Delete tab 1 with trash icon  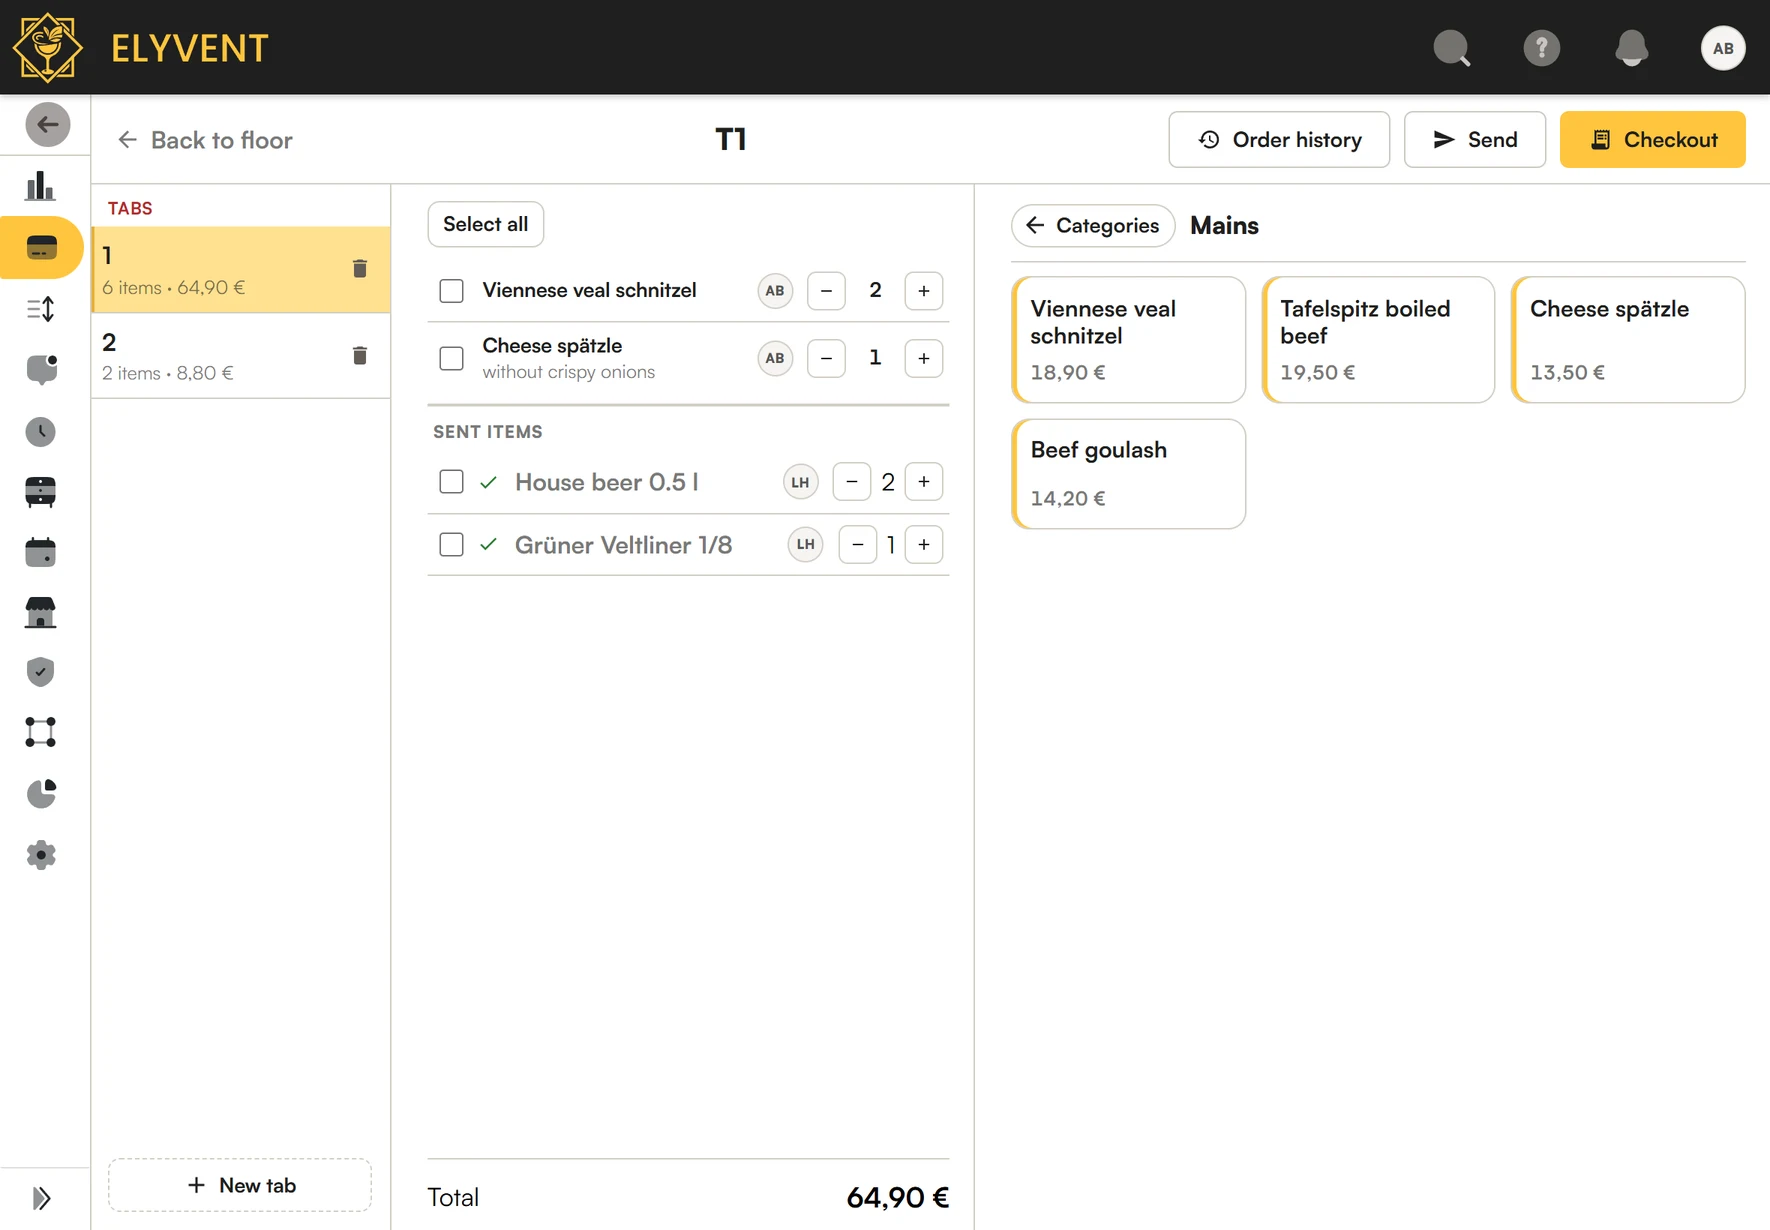(360, 268)
